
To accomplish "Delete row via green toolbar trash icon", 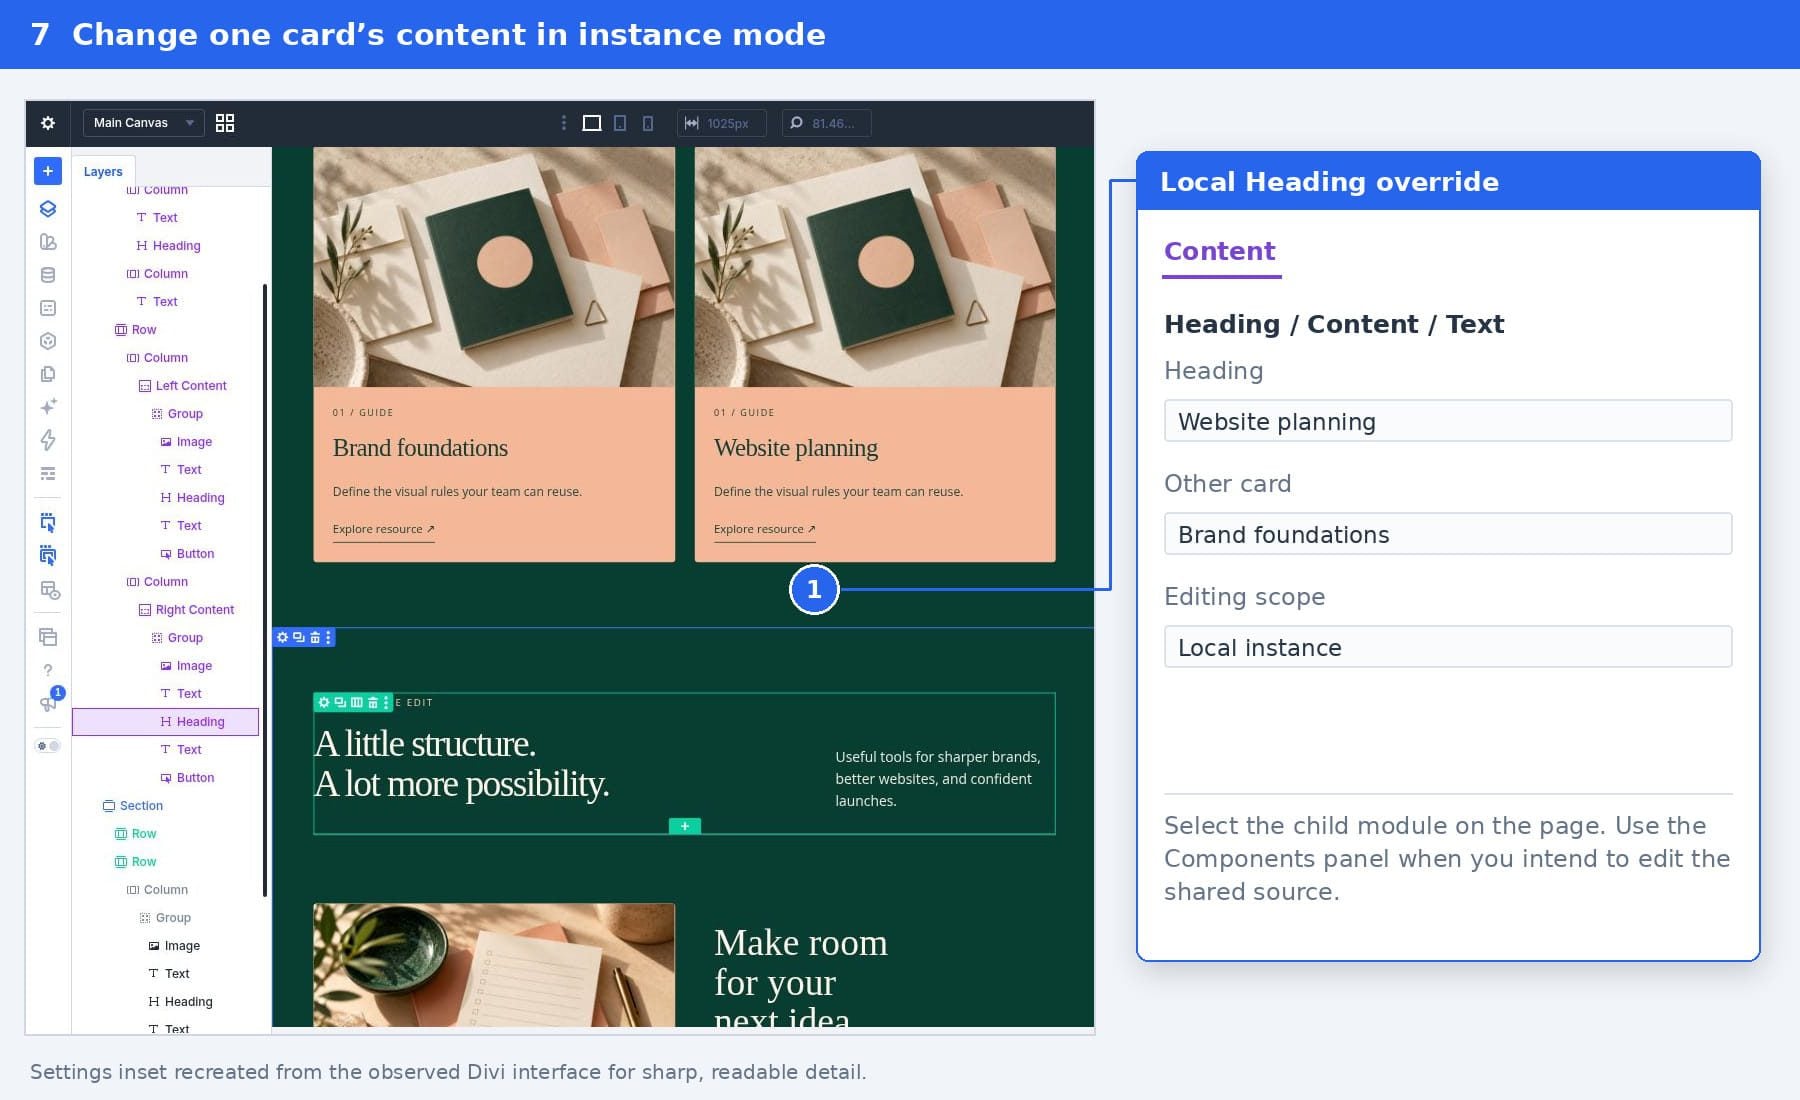I will click(373, 703).
